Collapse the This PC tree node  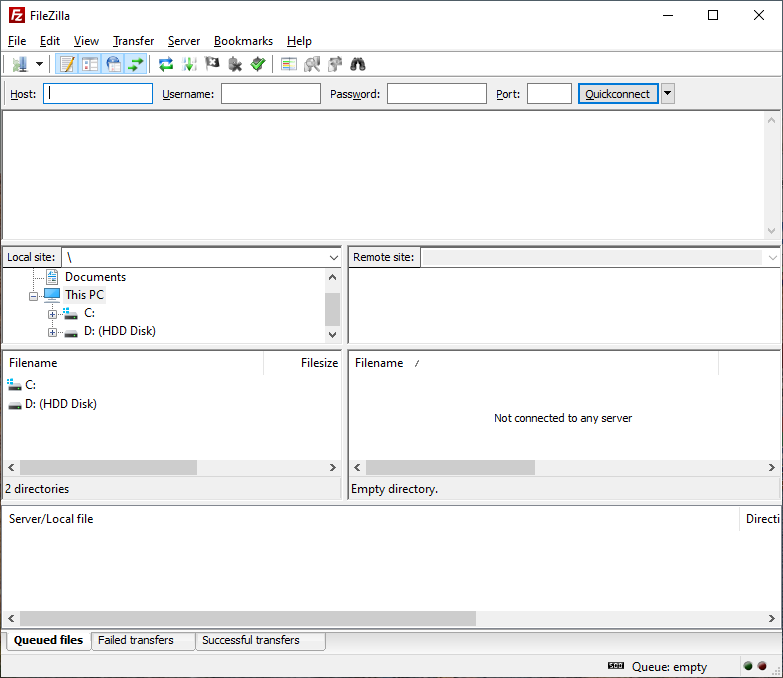[x=33, y=296]
